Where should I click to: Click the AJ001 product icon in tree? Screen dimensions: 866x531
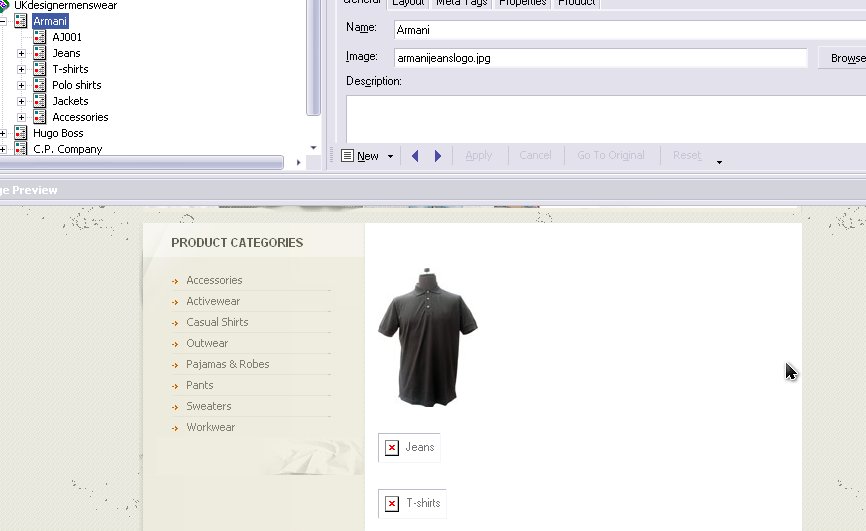(x=40, y=37)
